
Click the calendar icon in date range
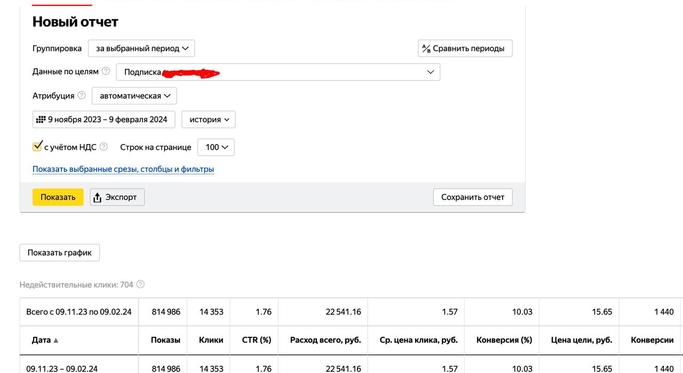(41, 119)
